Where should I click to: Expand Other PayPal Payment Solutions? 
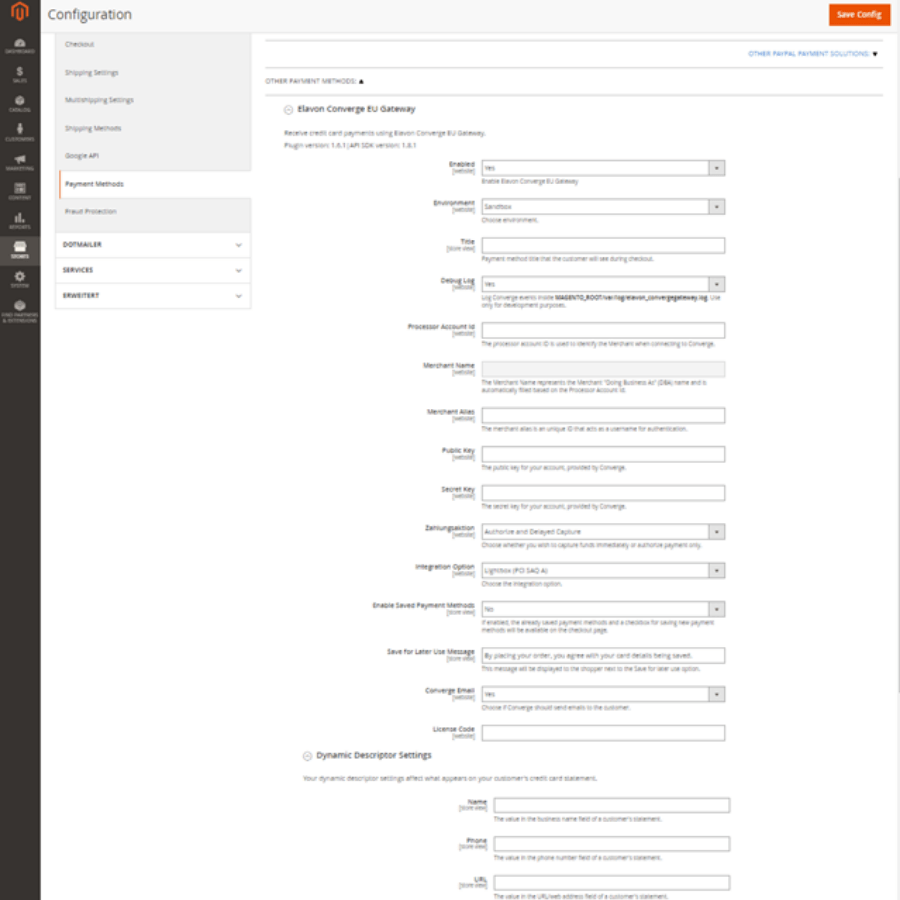click(812, 53)
